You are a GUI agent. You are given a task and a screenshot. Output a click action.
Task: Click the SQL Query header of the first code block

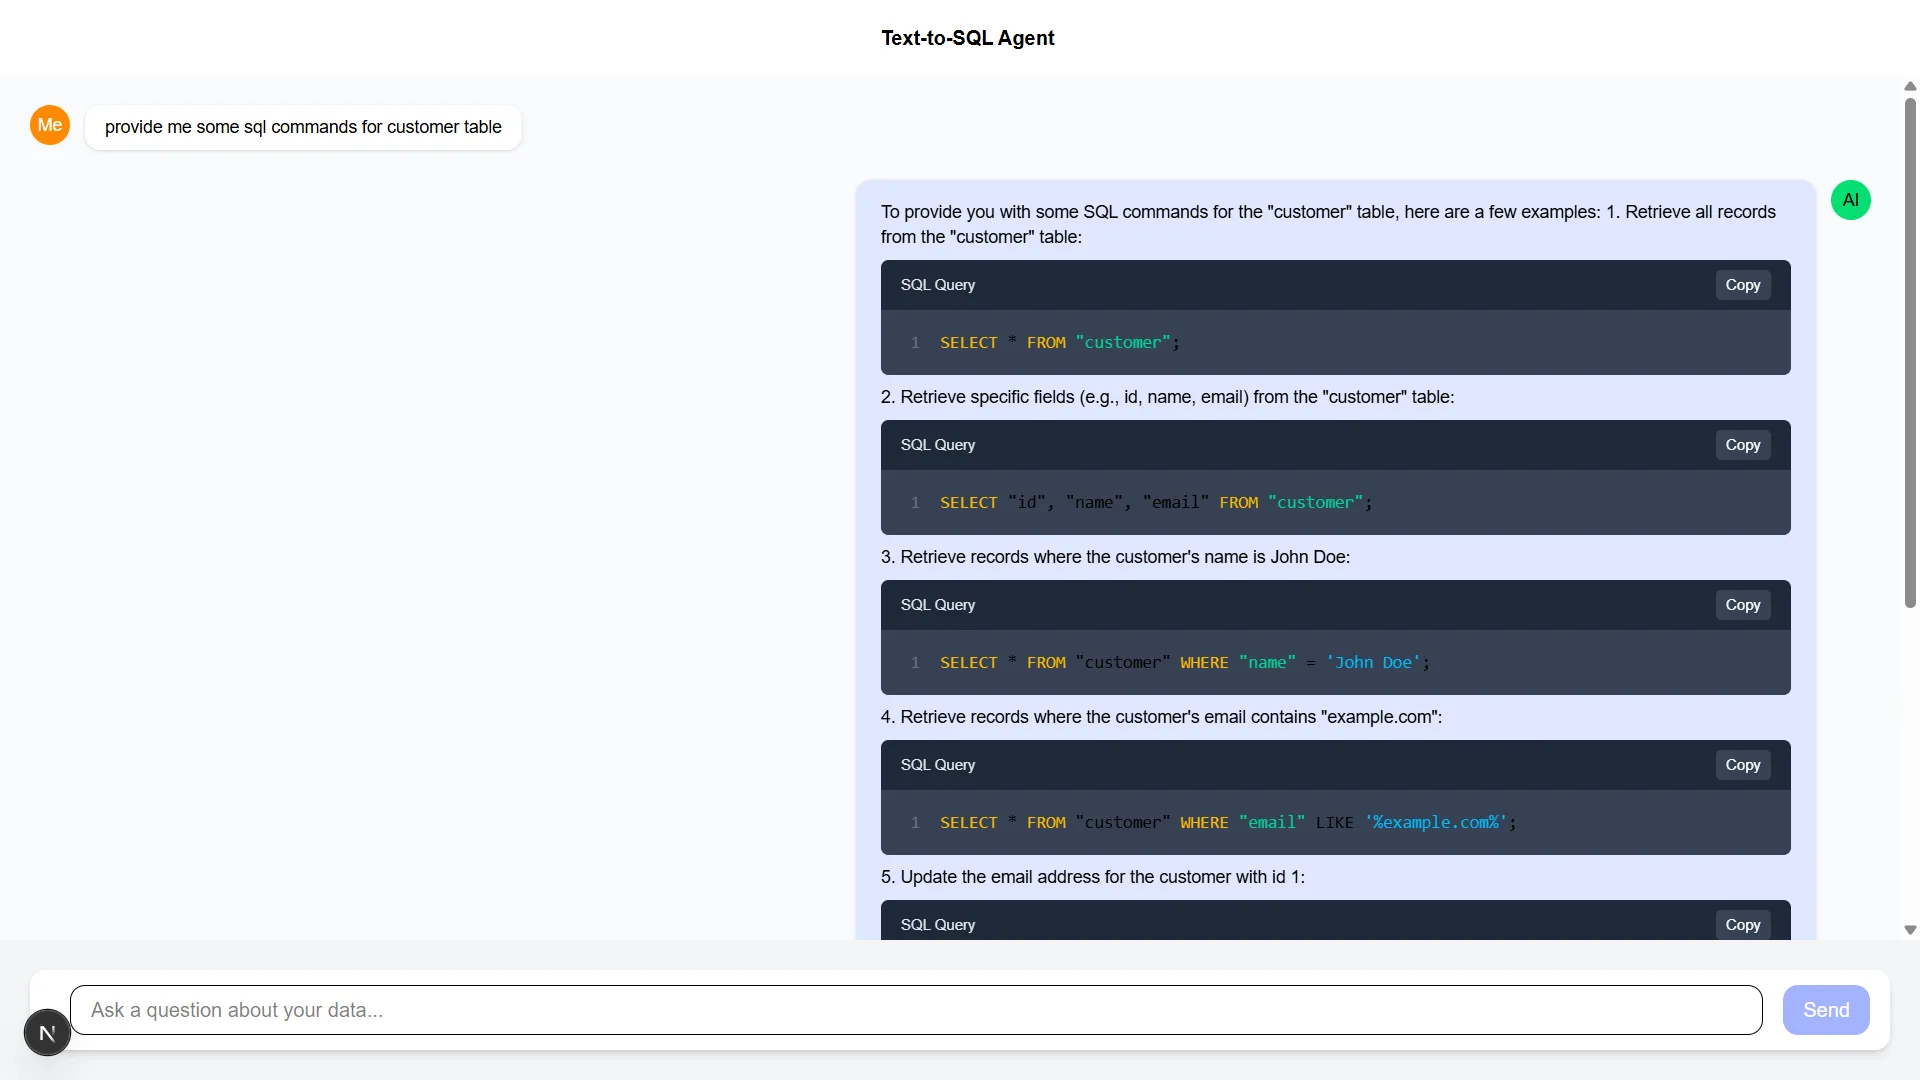pyautogui.click(x=937, y=285)
